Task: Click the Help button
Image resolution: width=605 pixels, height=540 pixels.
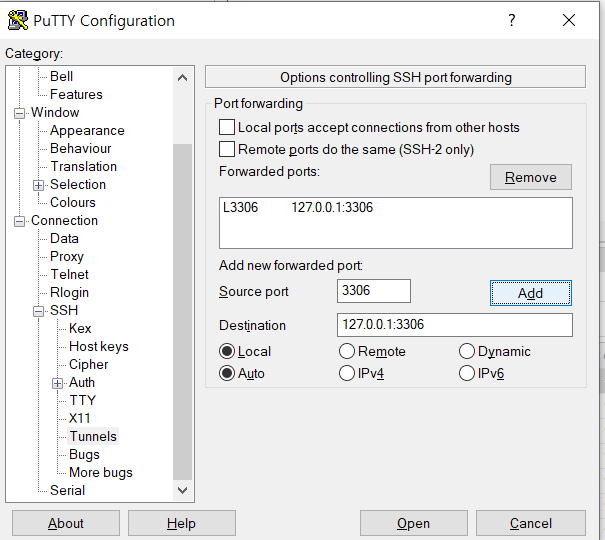Action: (x=182, y=523)
